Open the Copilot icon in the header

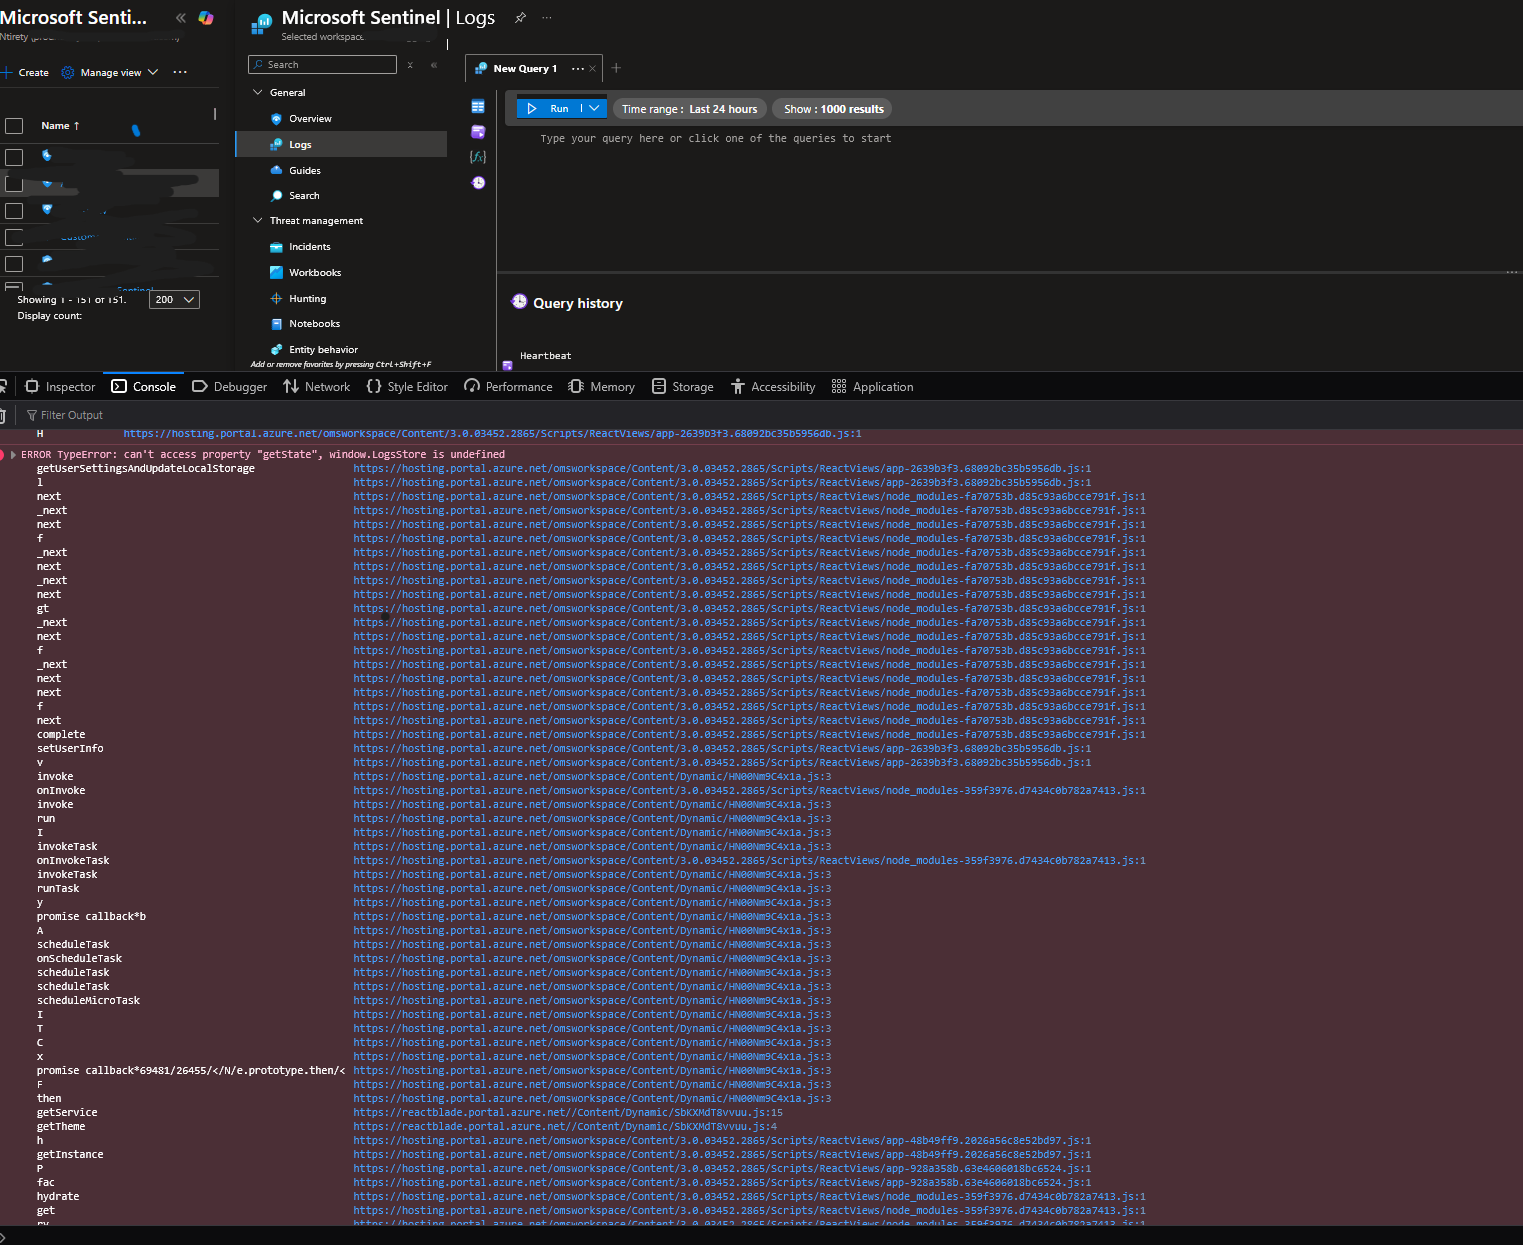coord(206,18)
